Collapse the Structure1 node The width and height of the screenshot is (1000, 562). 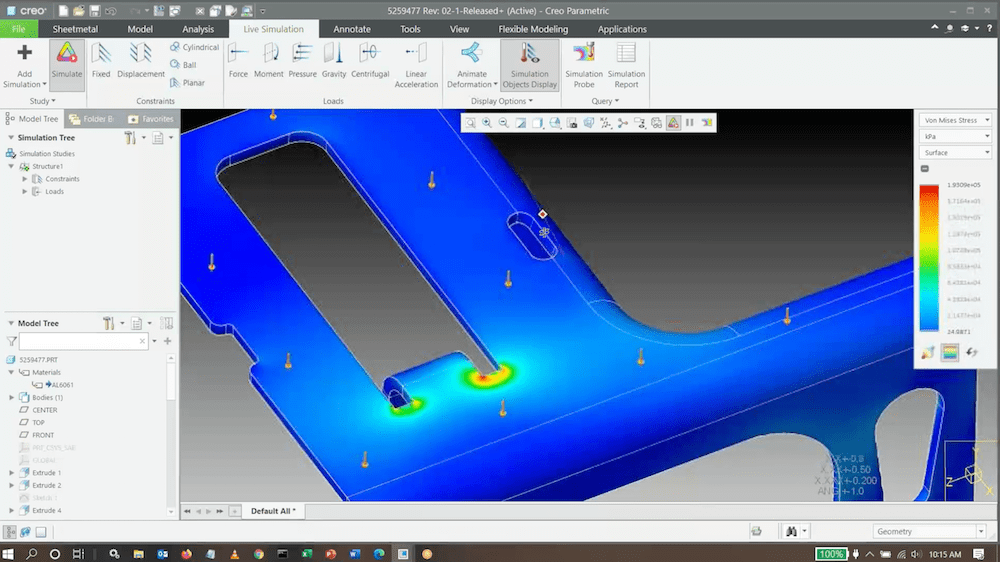coord(11,166)
